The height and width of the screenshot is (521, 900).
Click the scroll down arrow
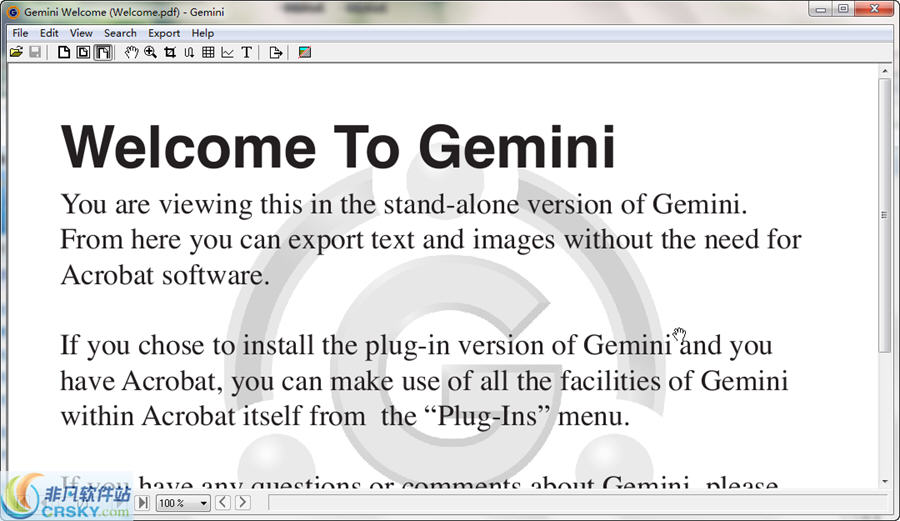885,481
